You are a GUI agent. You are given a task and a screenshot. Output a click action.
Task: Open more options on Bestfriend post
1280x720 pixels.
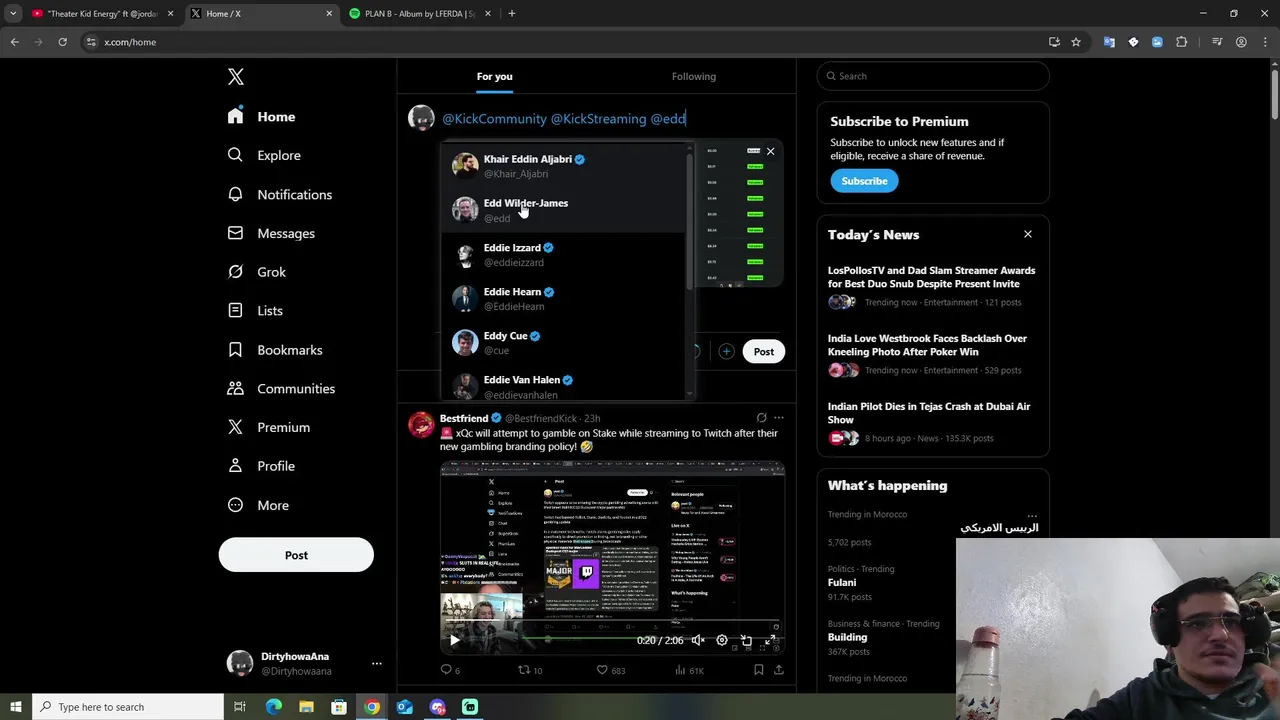(778, 418)
